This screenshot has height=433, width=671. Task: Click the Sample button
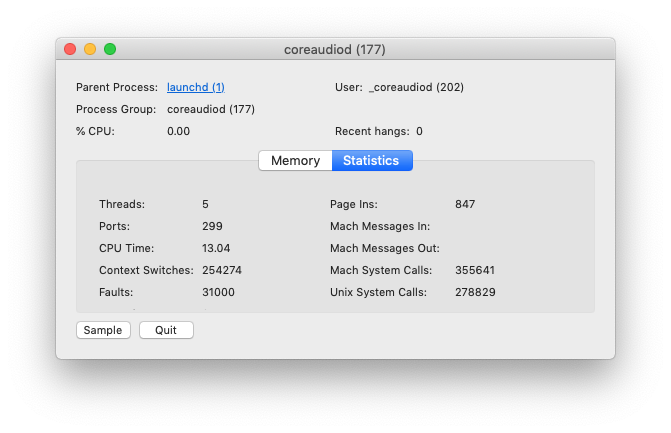(x=103, y=330)
